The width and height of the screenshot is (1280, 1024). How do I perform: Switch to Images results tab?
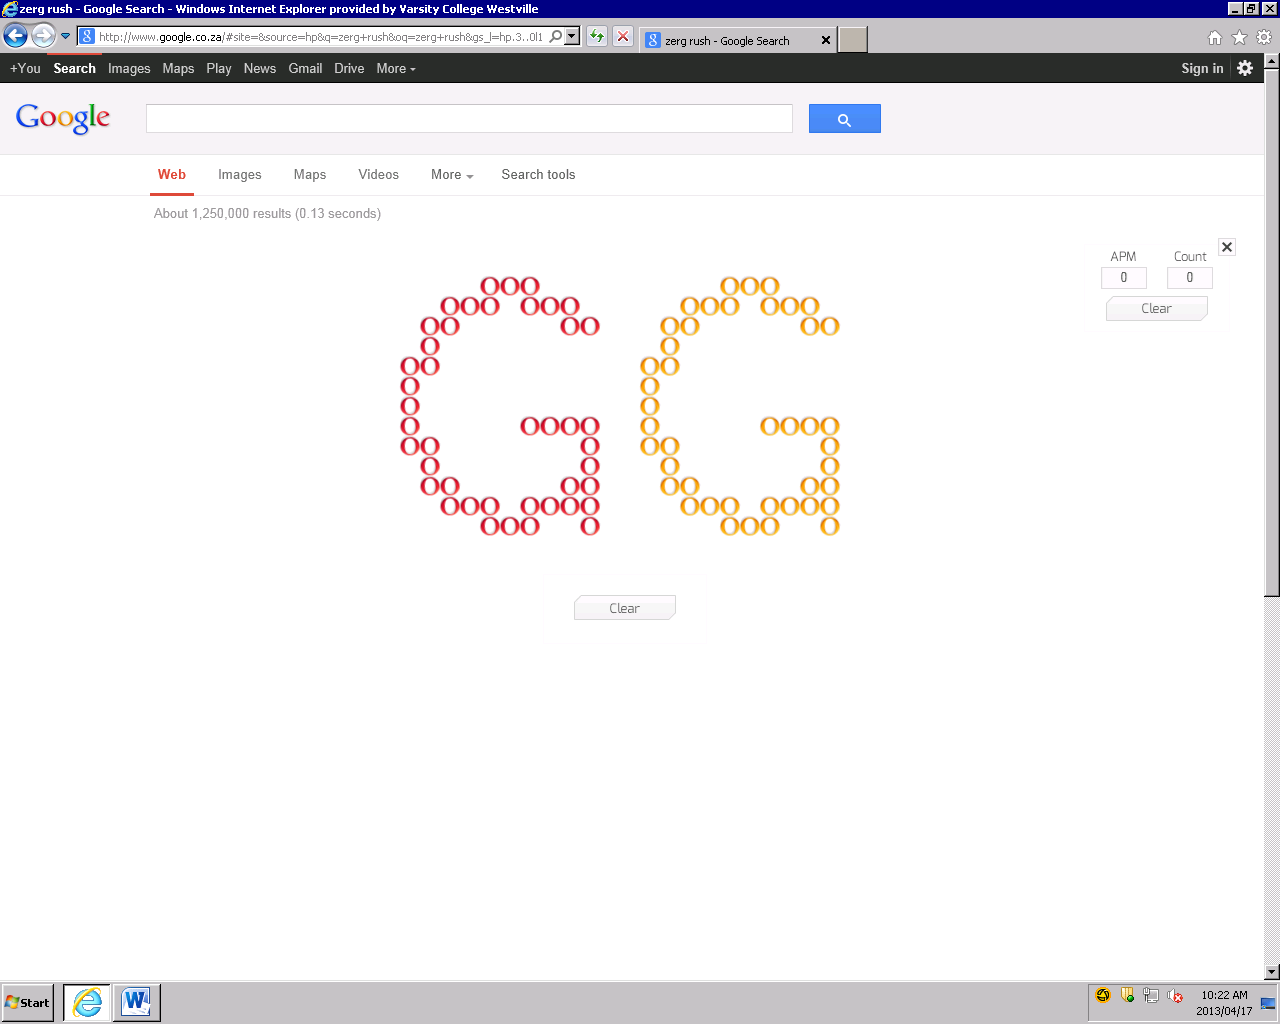click(x=240, y=174)
